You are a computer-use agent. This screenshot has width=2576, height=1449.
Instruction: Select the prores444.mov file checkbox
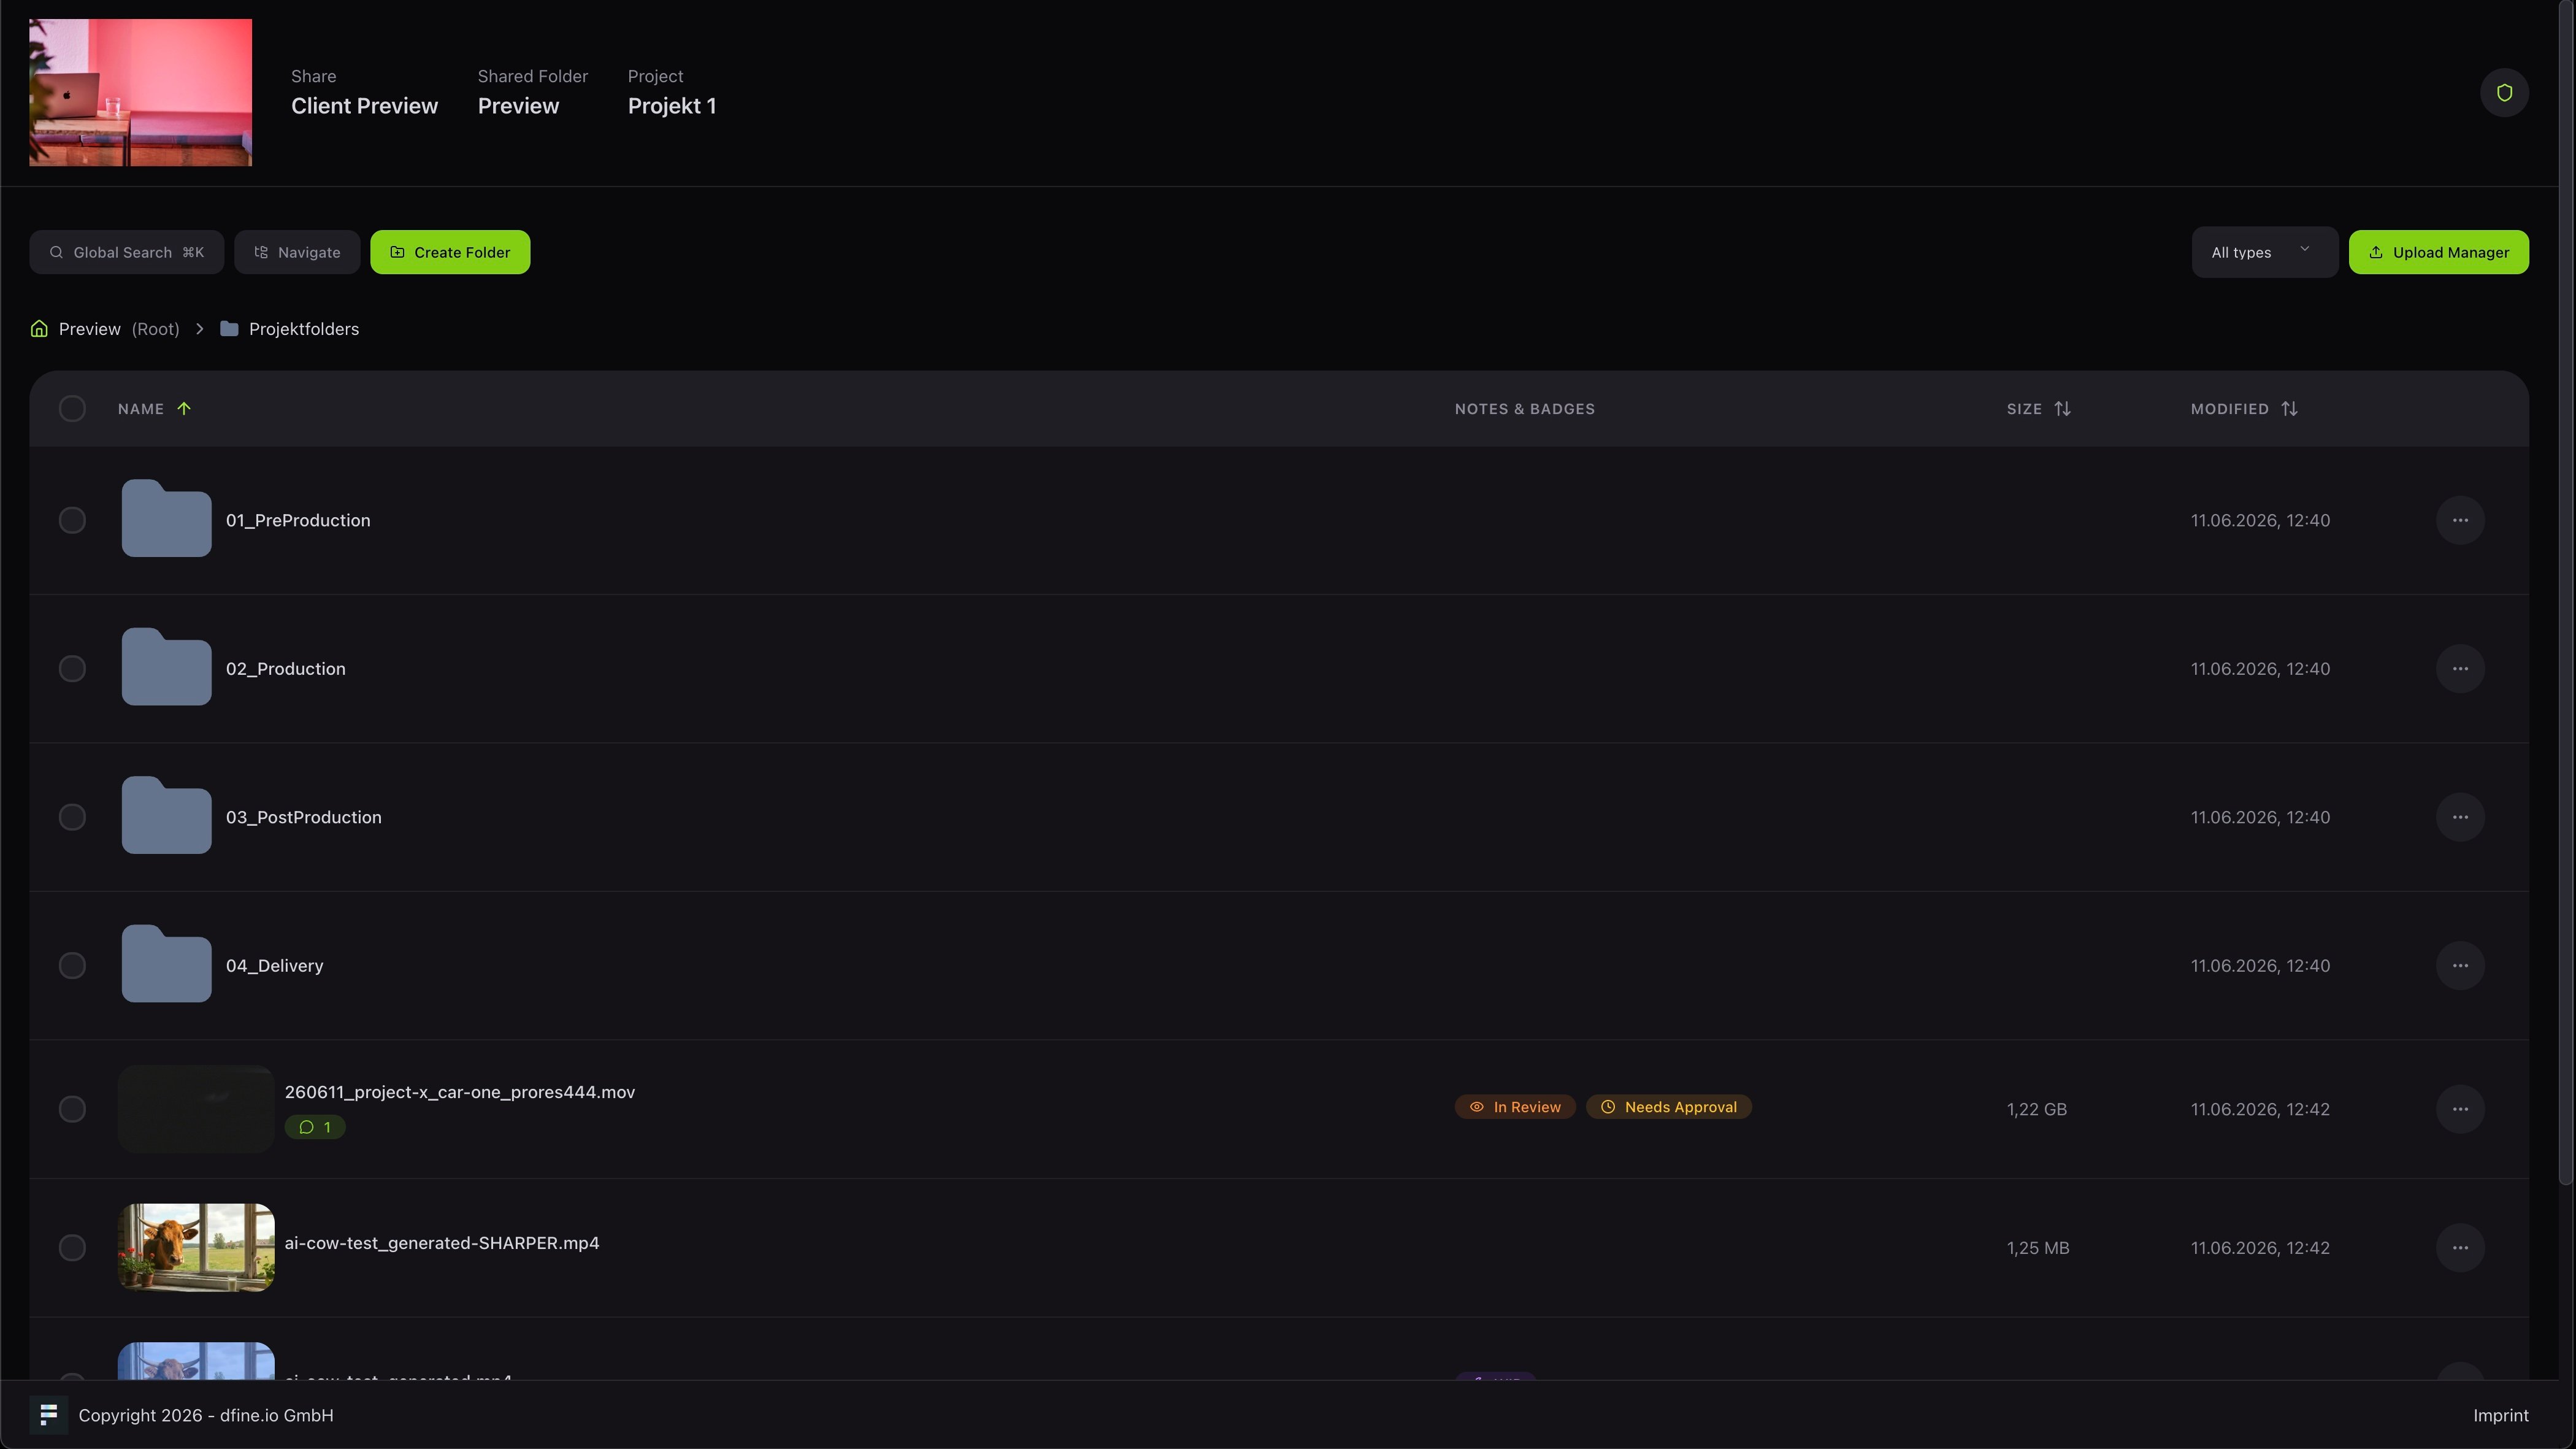pyautogui.click(x=72, y=1109)
